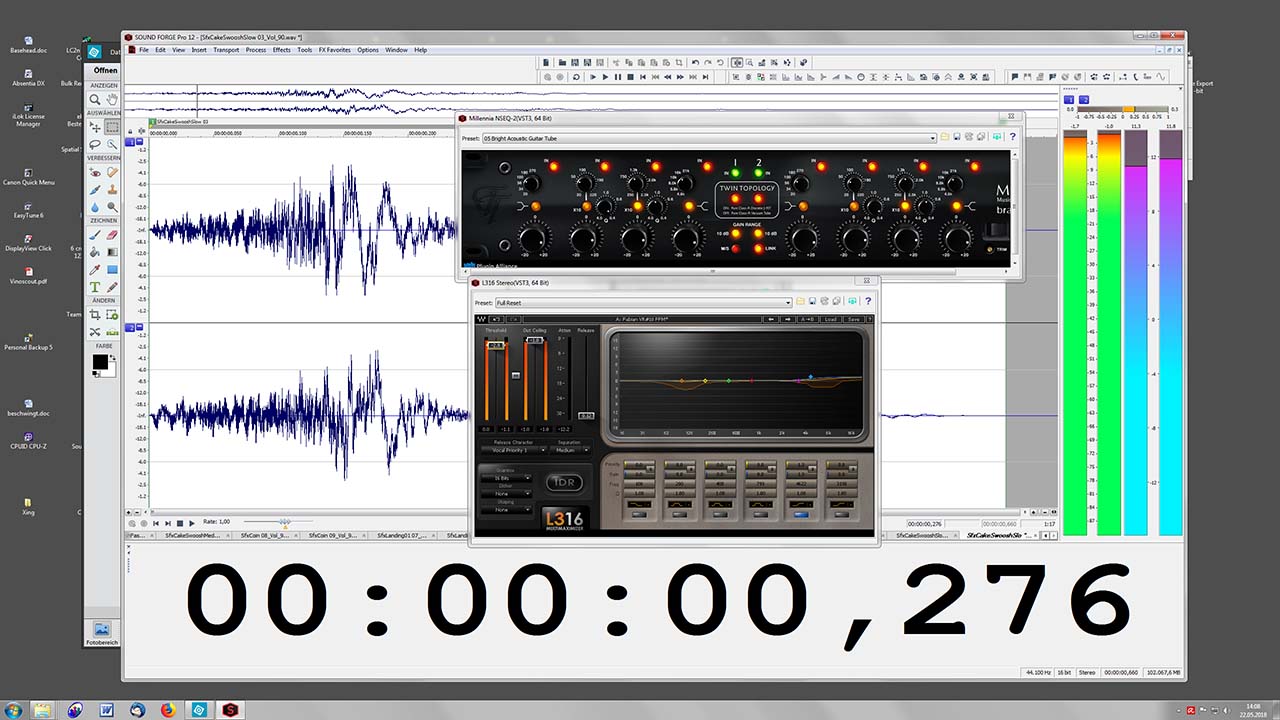Click the Waves undo button in L316
The width and height of the screenshot is (1280, 720).
click(496, 319)
